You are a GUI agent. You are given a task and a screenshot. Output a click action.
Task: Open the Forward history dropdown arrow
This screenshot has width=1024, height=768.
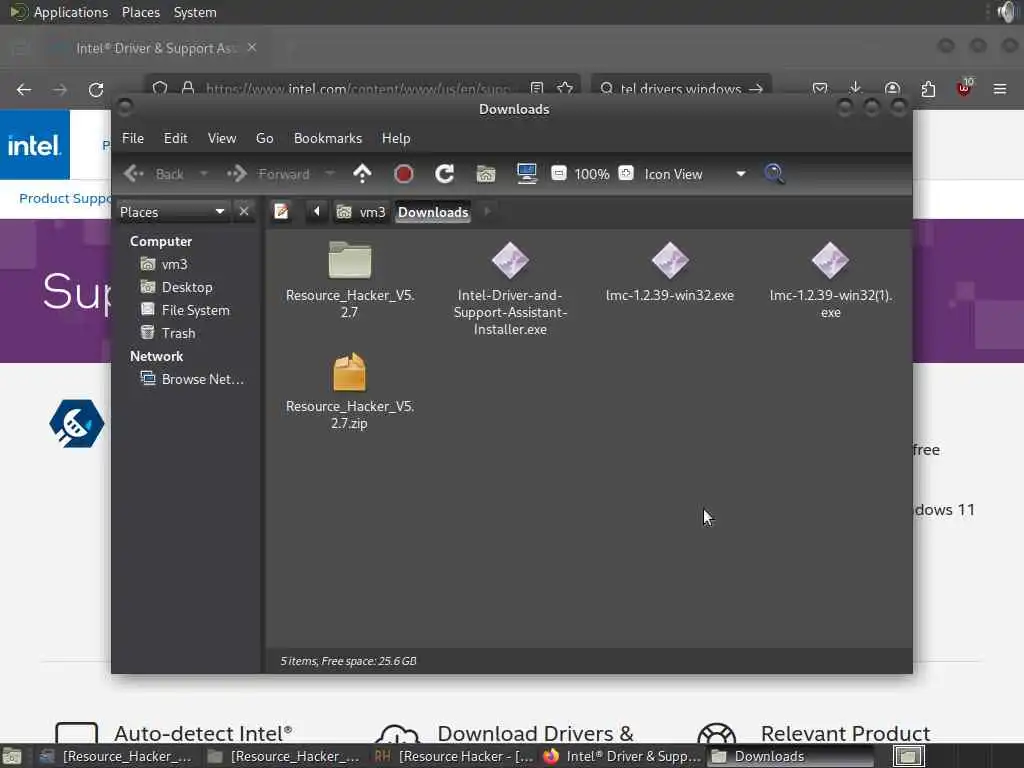click(330, 174)
